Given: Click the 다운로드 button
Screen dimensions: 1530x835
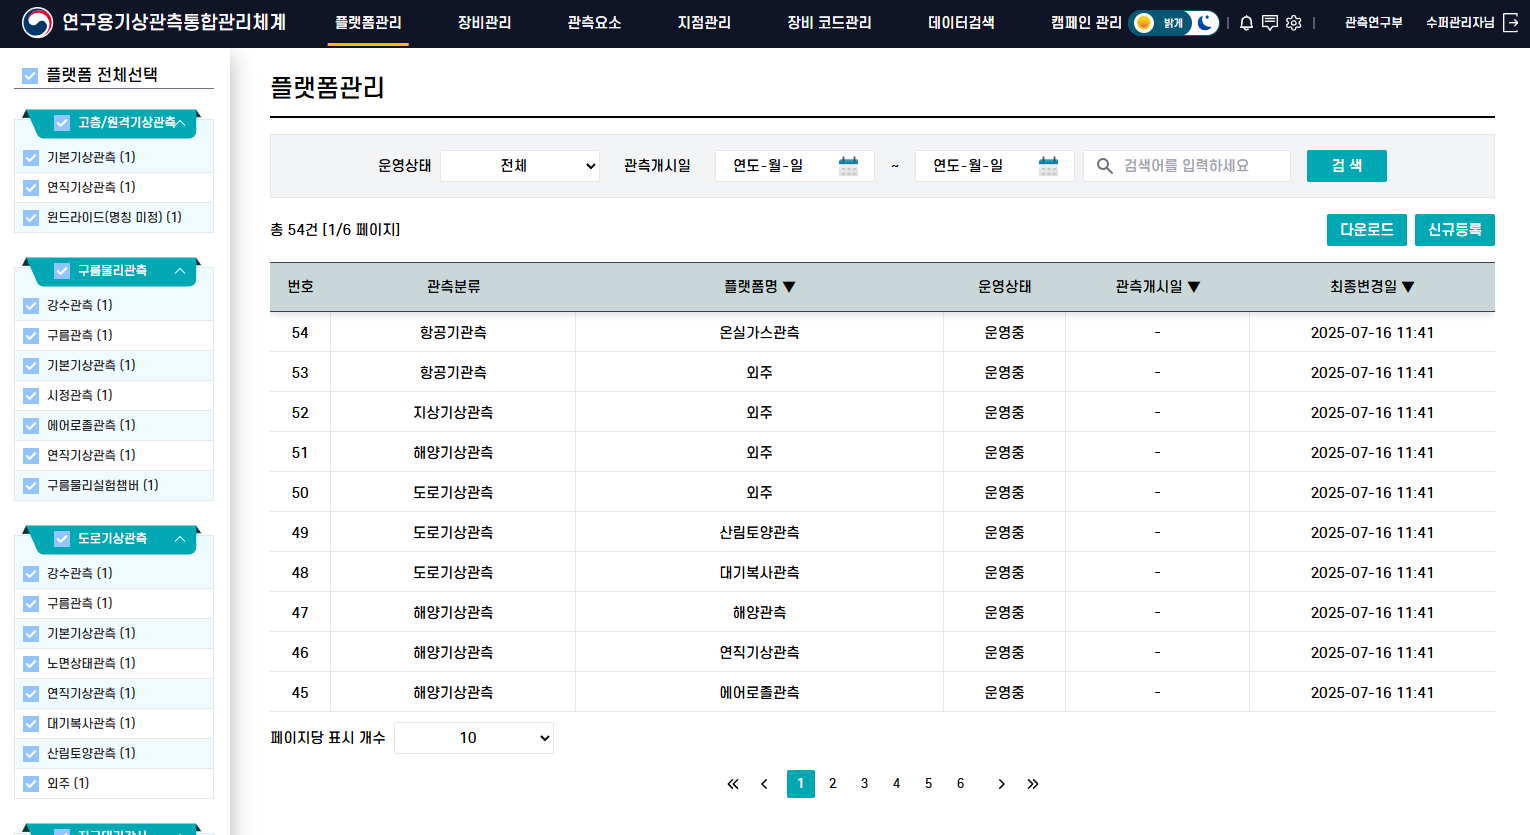Looking at the screenshot, I should click(x=1367, y=230).
